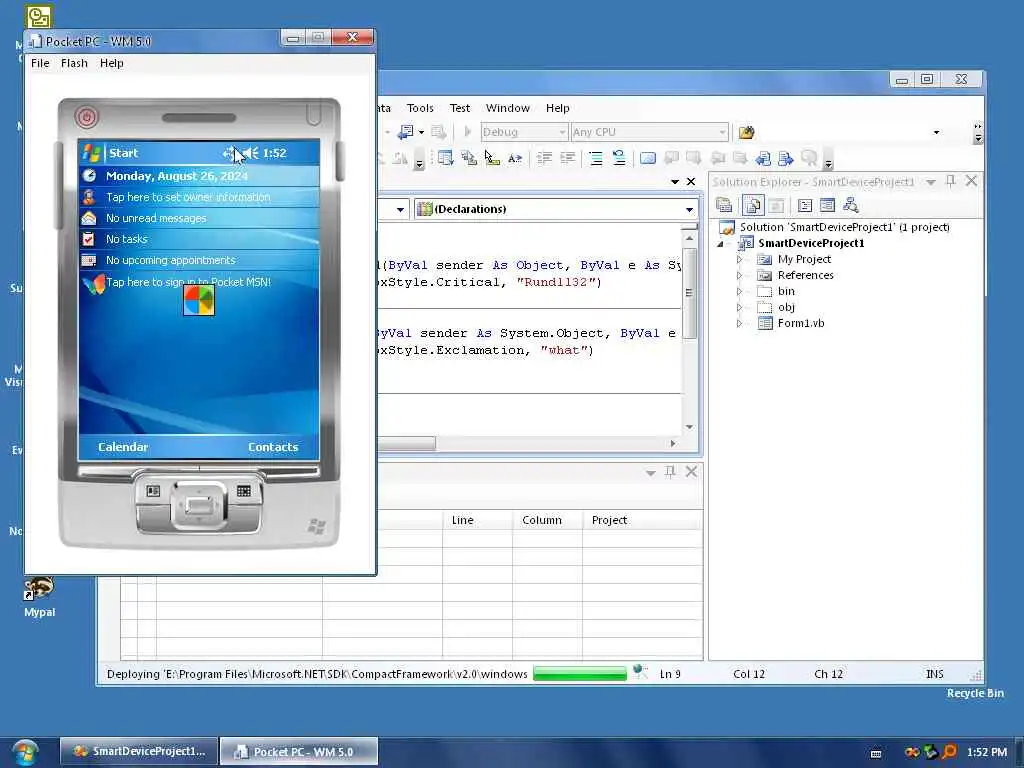Tap the speaker volume icon on device screen

pos(252,153)
